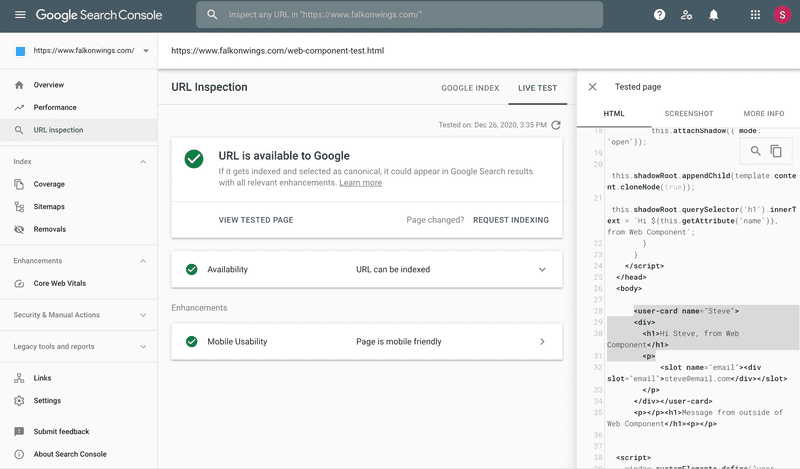Open the Google apps grid
Image resolution: width=800 pixels, height=469 pixels.
tap(755, 15)
